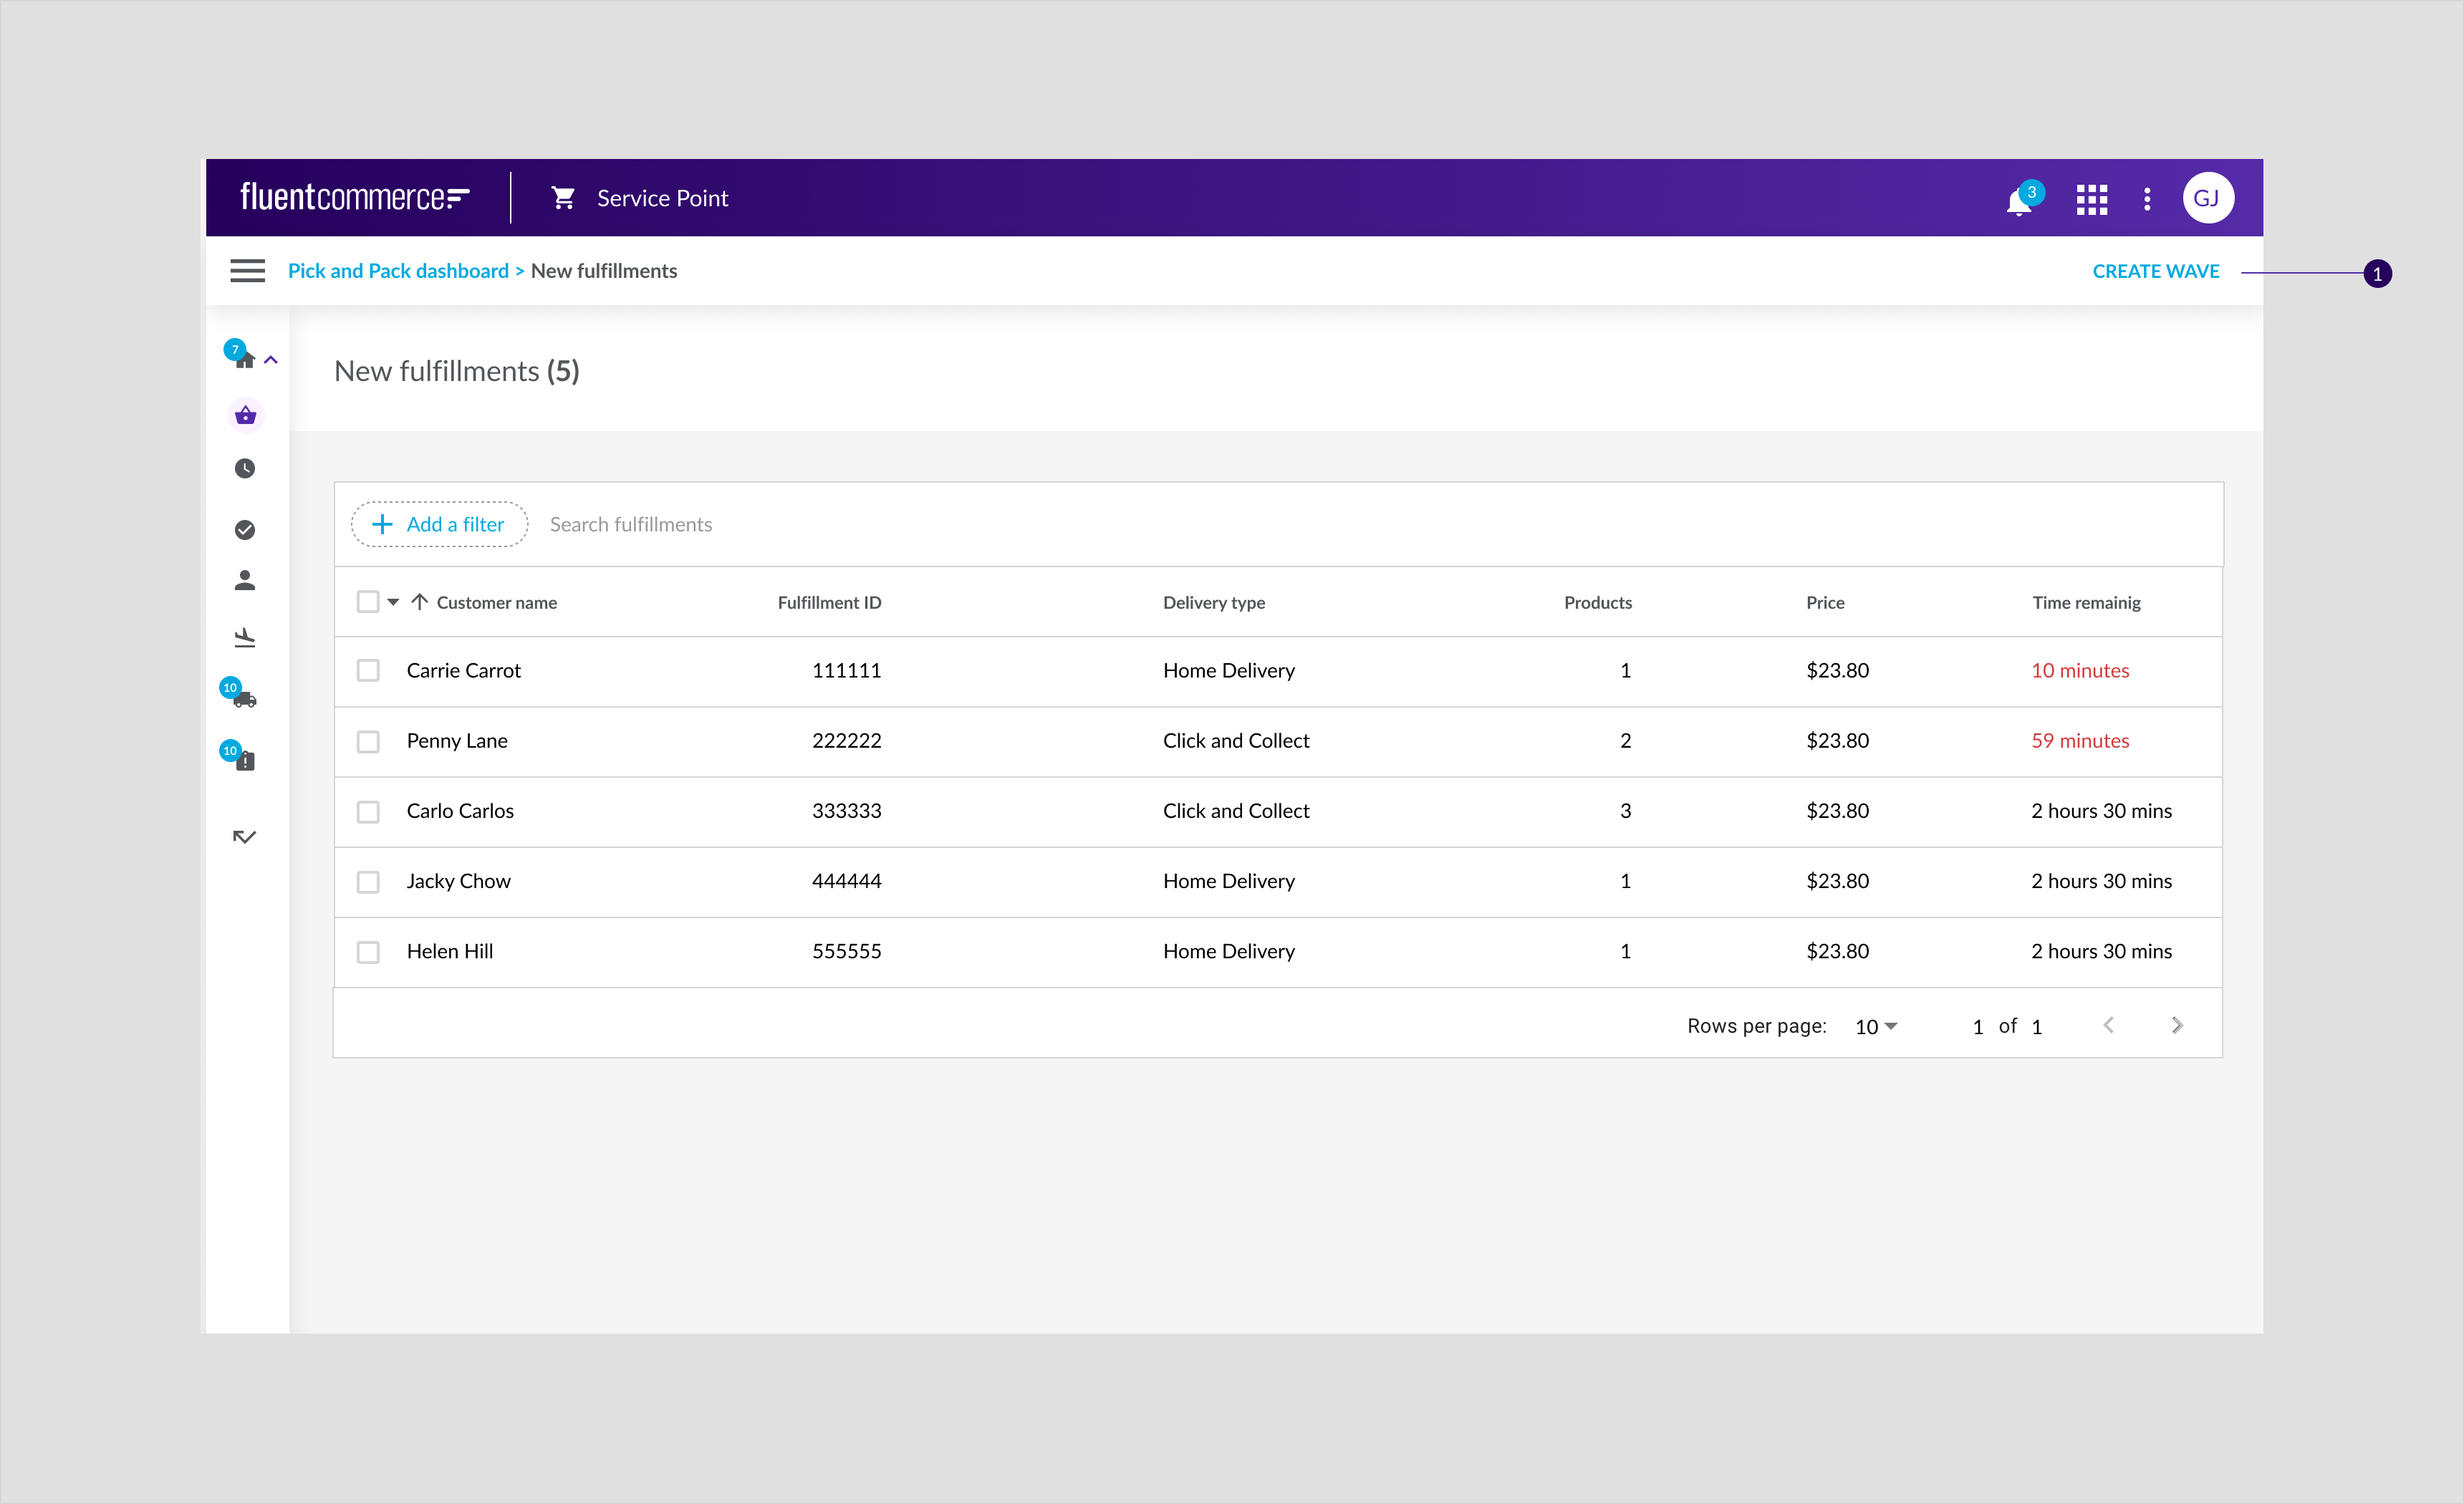Tick the Helen Hill row checkbox

click(368, 951)
